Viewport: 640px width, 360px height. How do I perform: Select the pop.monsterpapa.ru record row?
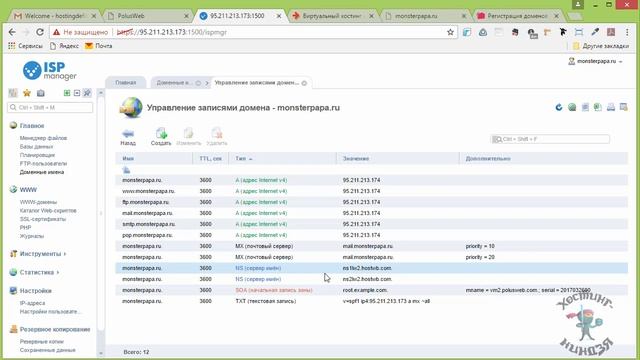tap(371, 235)
